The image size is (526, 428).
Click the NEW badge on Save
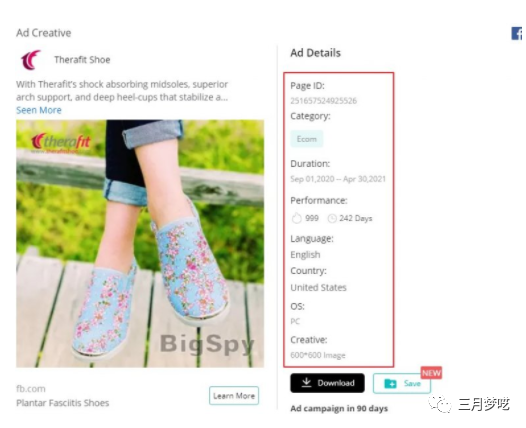pyautogui.click(x=431, y=373)
